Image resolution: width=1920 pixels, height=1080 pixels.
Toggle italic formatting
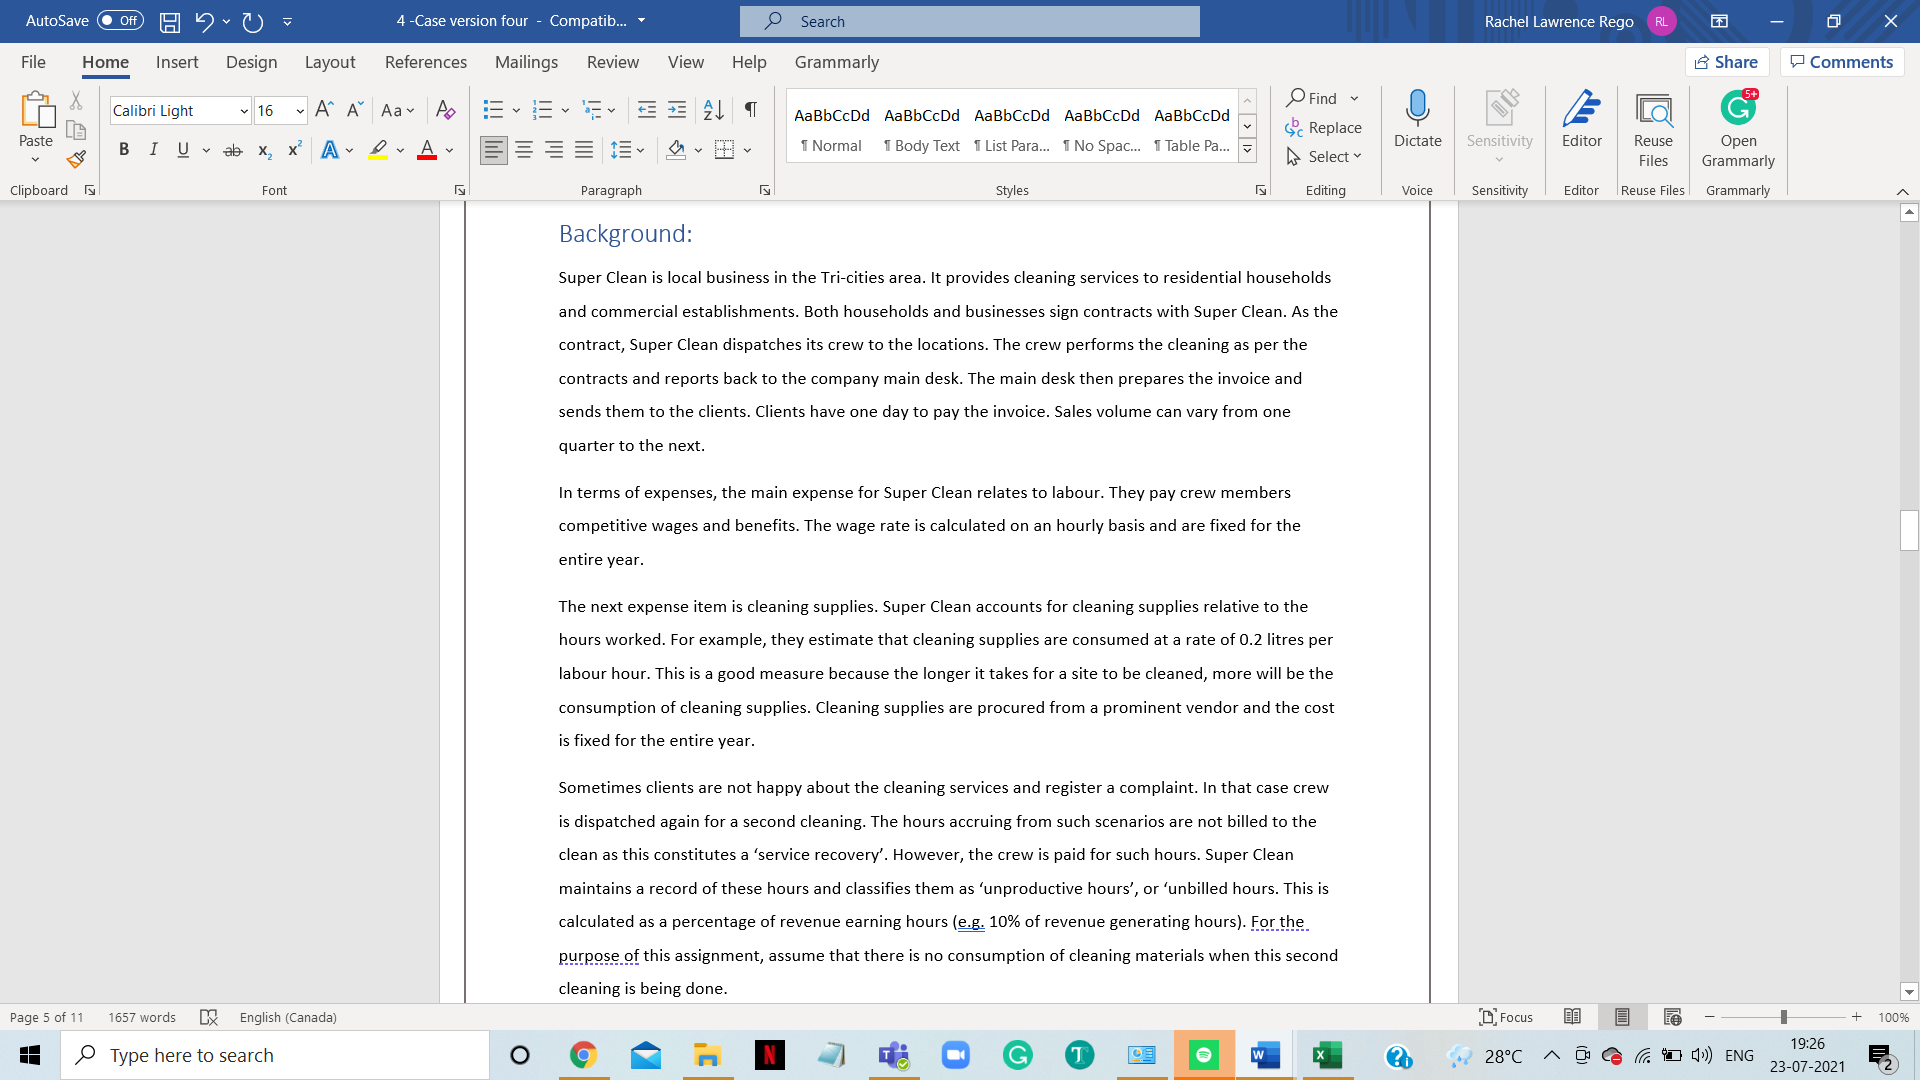pos(153,149)
